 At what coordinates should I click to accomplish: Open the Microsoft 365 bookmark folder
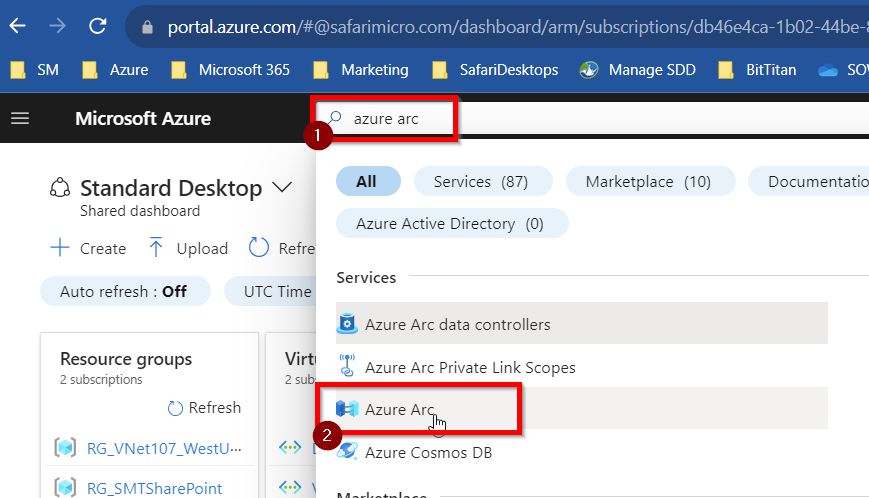[x=230, y=70]
